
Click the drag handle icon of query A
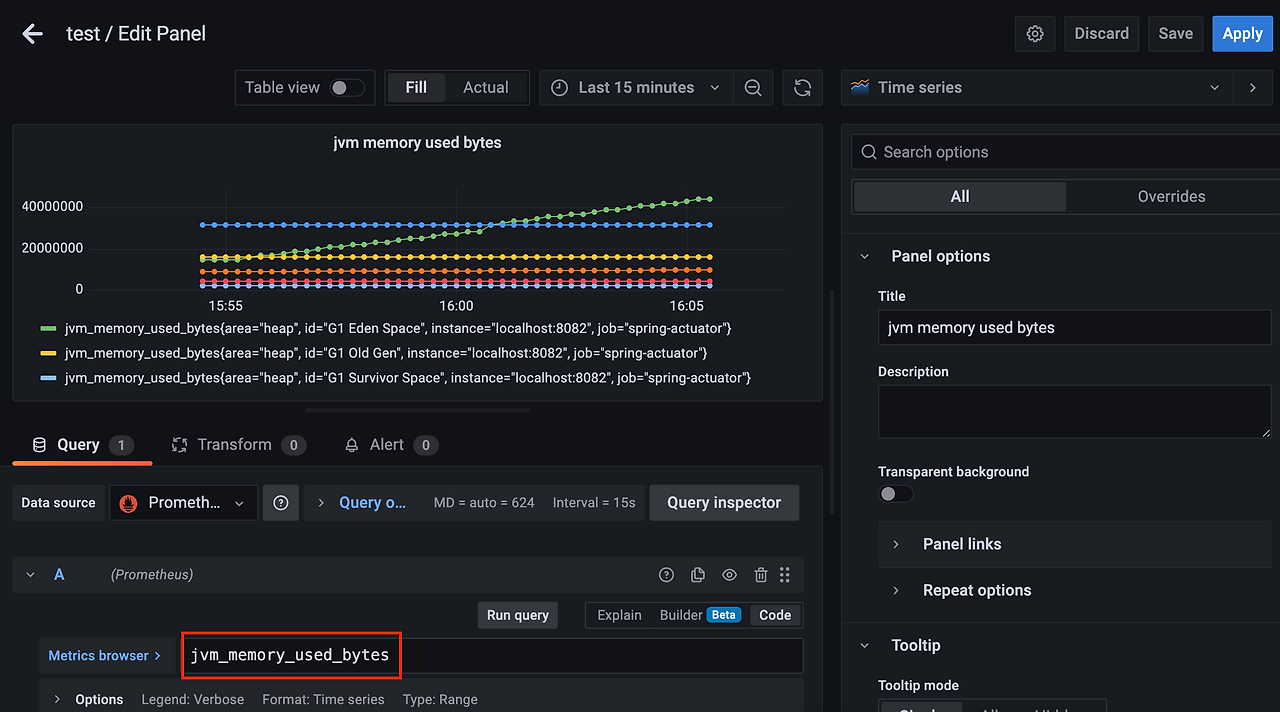(785, 574)
